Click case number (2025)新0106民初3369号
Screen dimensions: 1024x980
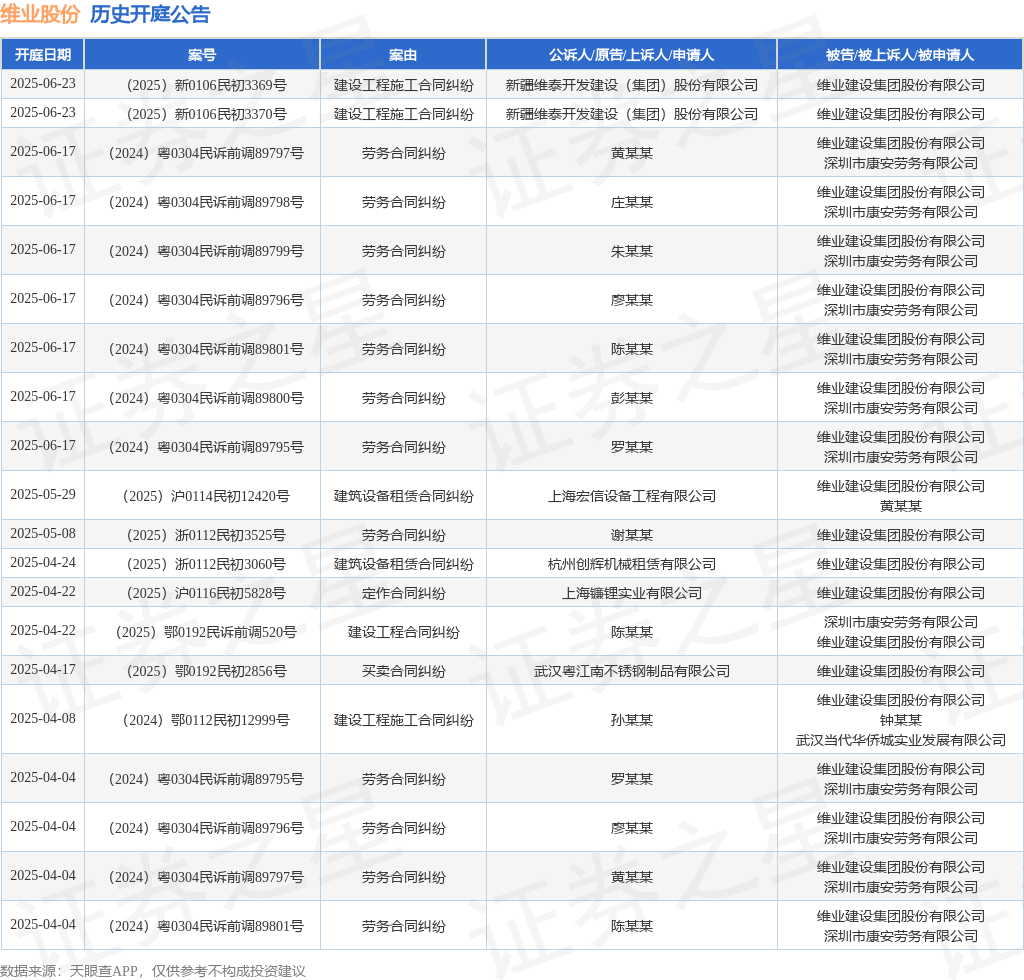(206, 85)
